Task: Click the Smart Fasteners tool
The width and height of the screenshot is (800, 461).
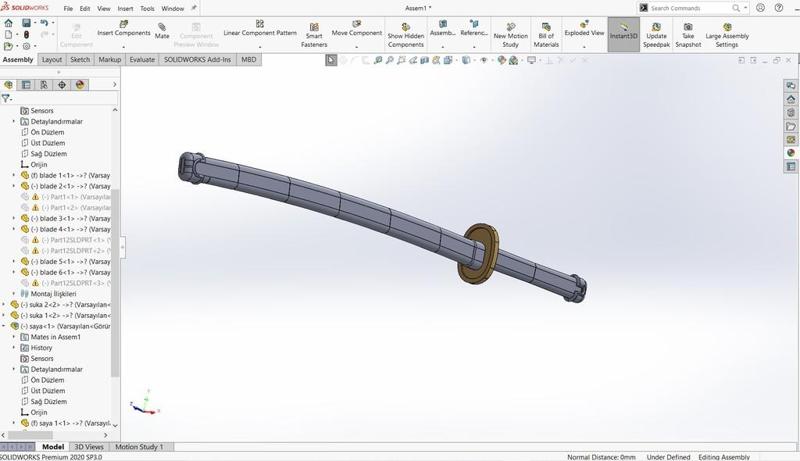Action: click(x=314, y=35)
